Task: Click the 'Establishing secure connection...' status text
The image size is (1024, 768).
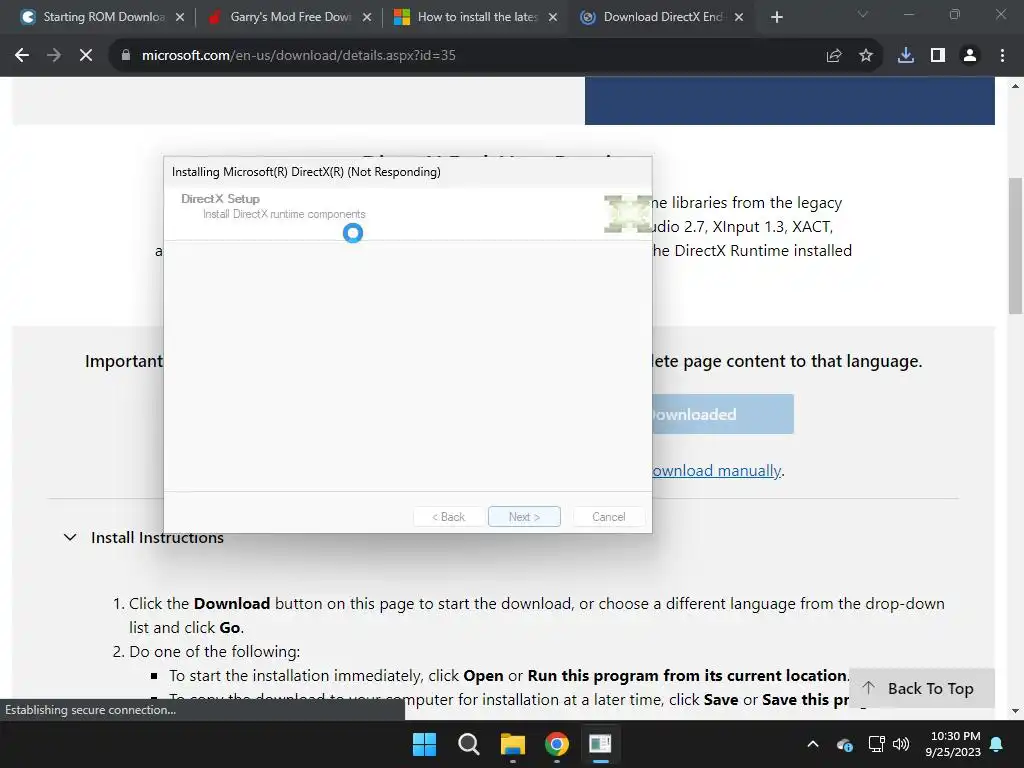Action: [91, 710]
